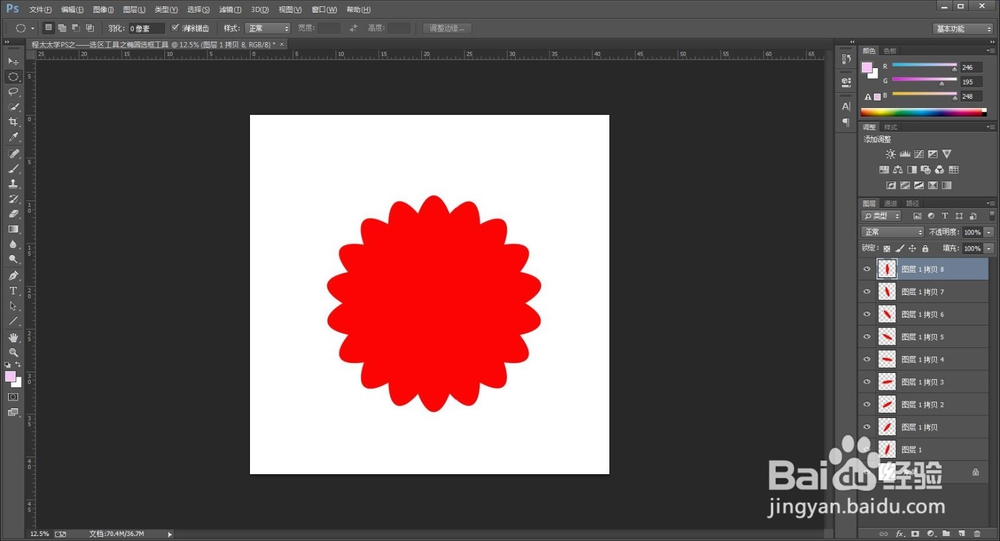Hide layer 图层 1 拷贝 7
This screenshot has height=541, width=1000.
point(867,292)
